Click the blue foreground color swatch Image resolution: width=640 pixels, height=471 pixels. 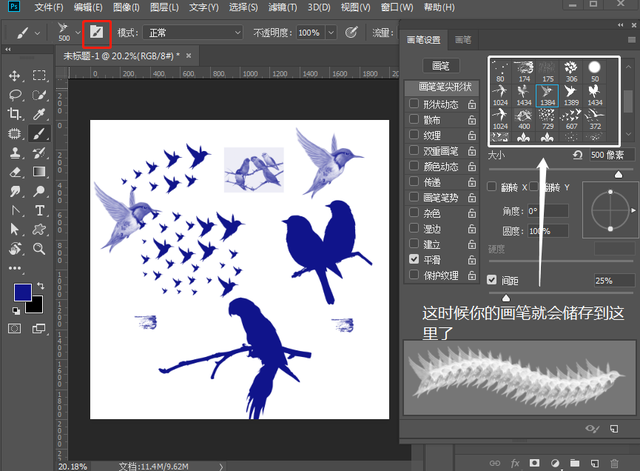point(22,293)
